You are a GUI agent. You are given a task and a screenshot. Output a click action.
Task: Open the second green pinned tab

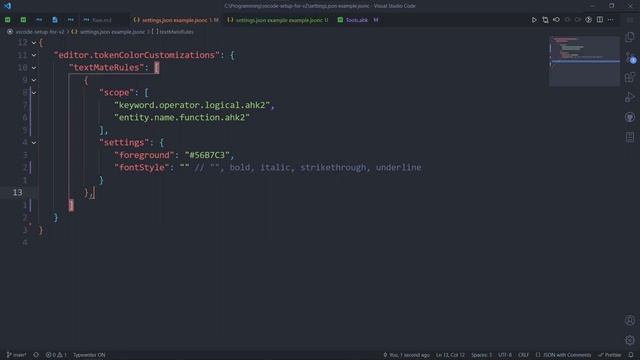point(23,20)
